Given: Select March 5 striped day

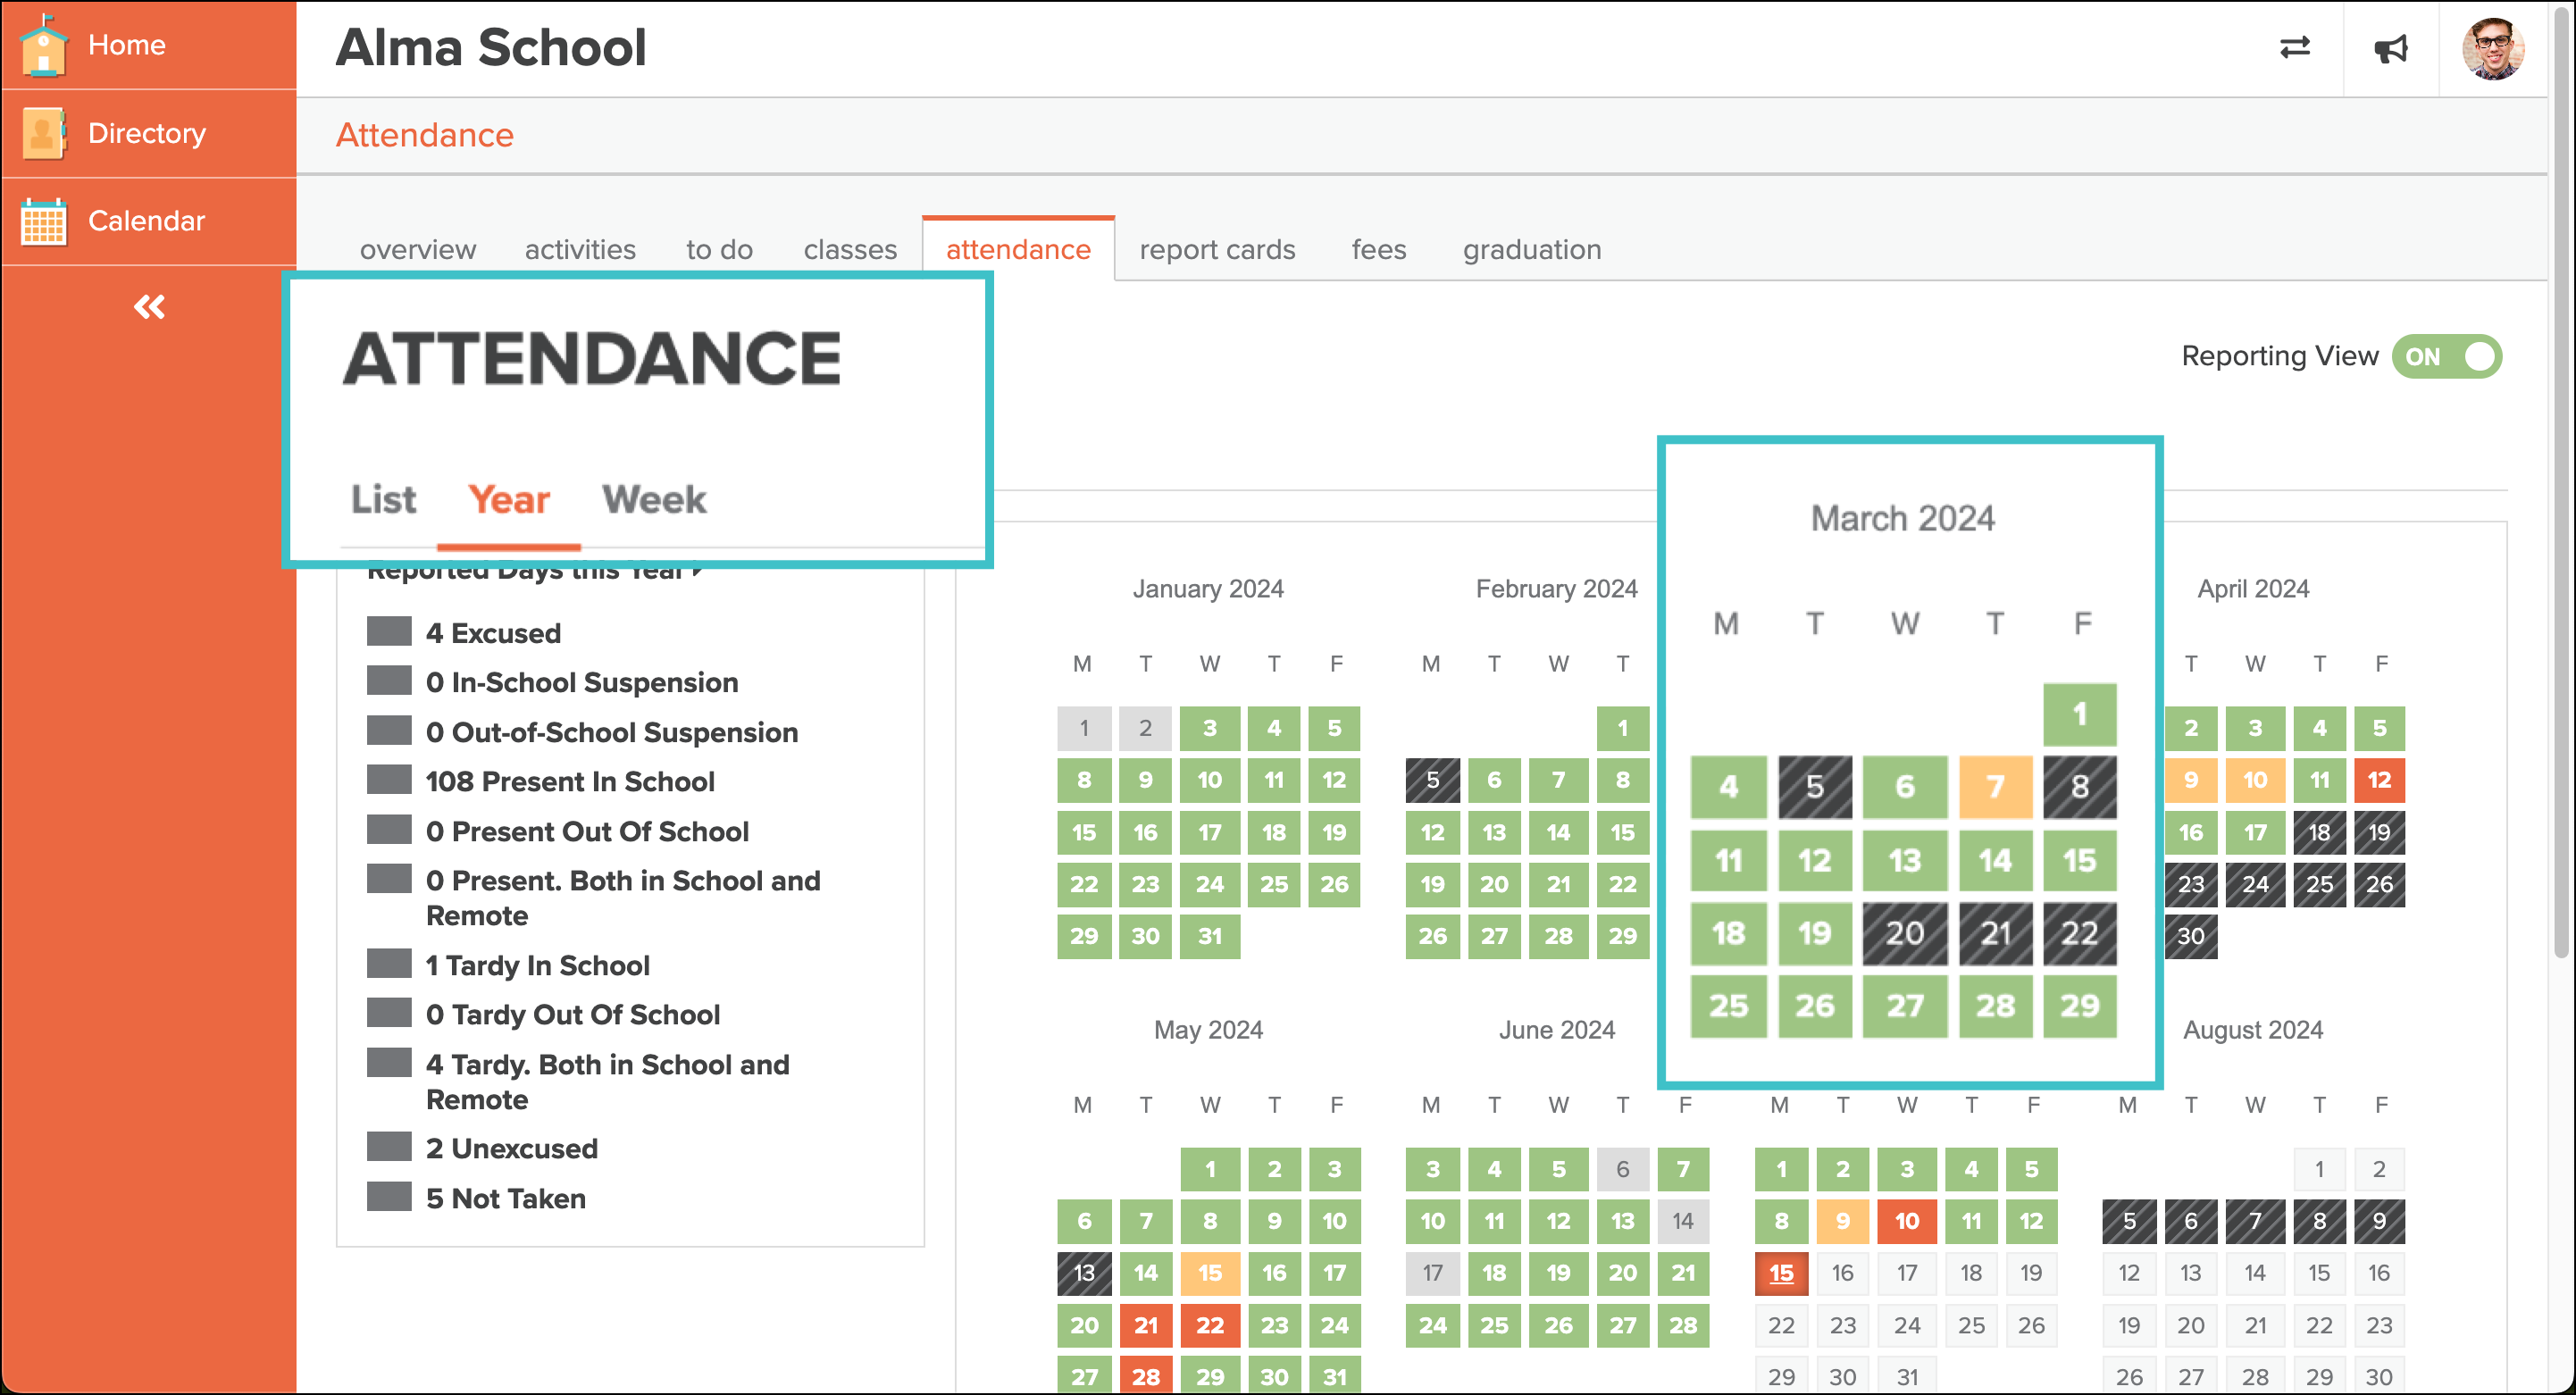Looking at the screenshot, I should 1815,787.
